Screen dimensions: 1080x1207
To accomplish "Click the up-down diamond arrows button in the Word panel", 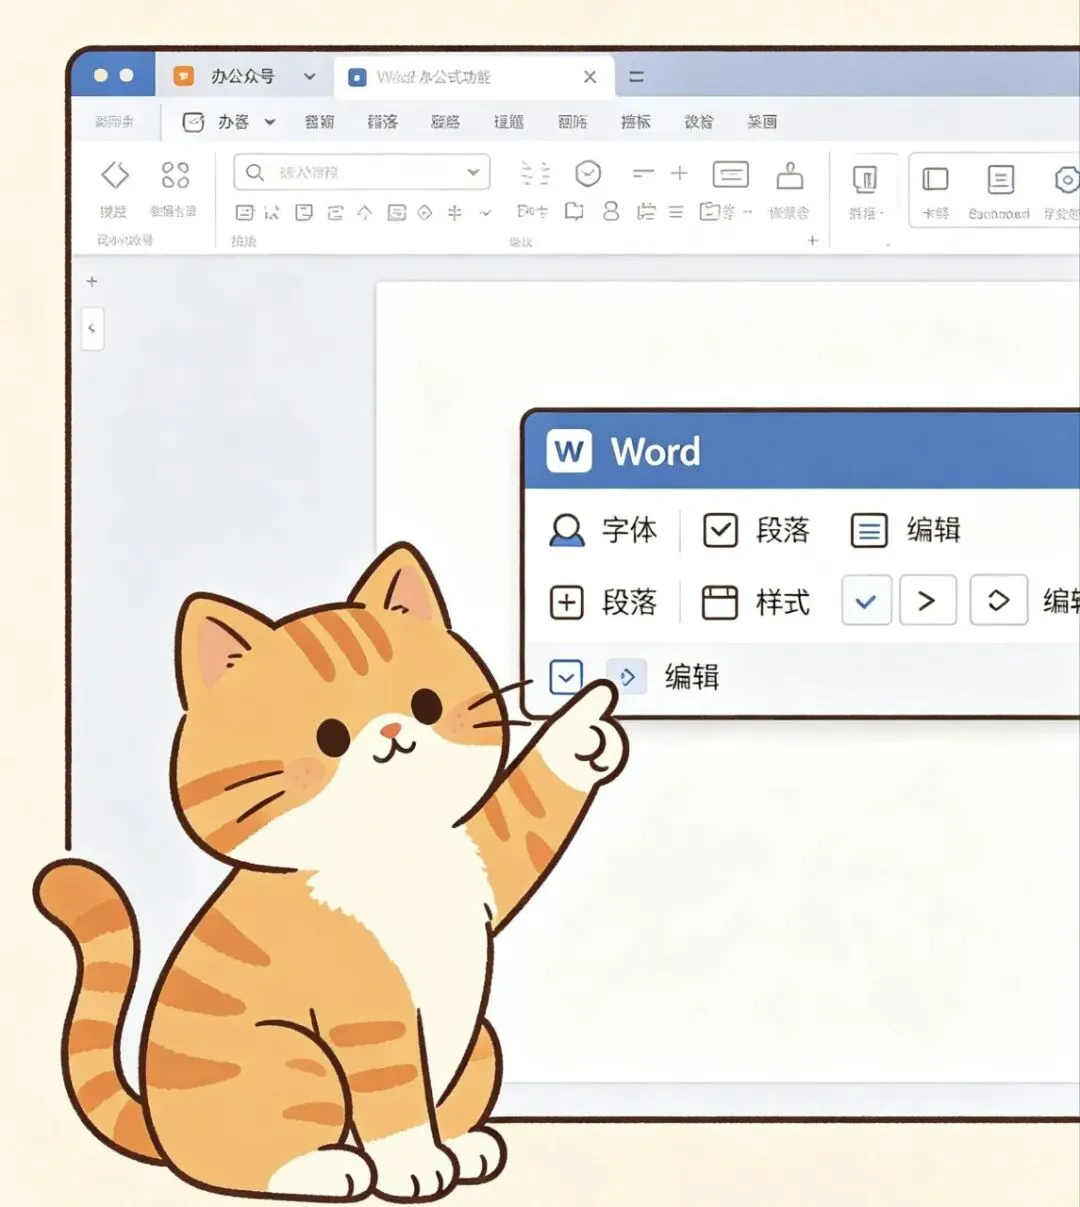I will pos(999,601).
